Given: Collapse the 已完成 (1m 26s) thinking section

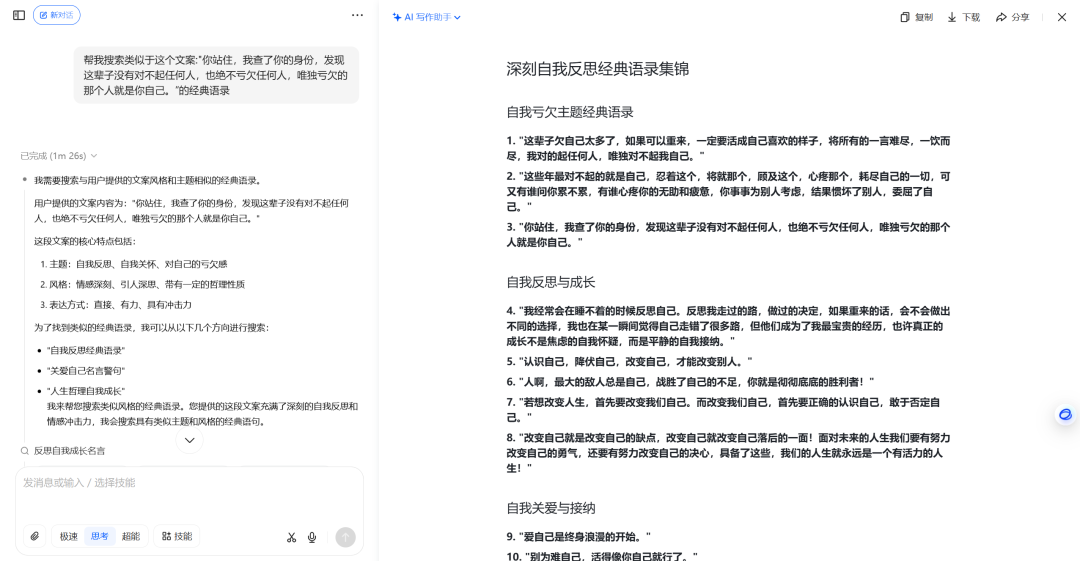Looking at the screenshot, I should click(x=59, y=156).
